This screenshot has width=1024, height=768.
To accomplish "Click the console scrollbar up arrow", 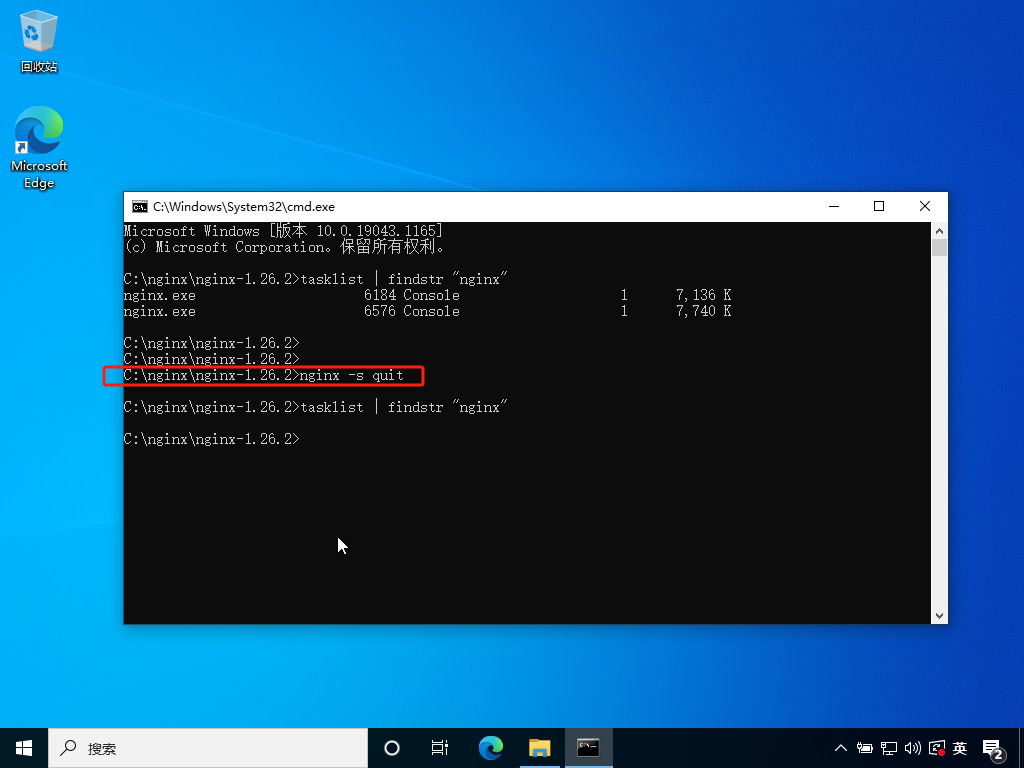I will 939,231.
